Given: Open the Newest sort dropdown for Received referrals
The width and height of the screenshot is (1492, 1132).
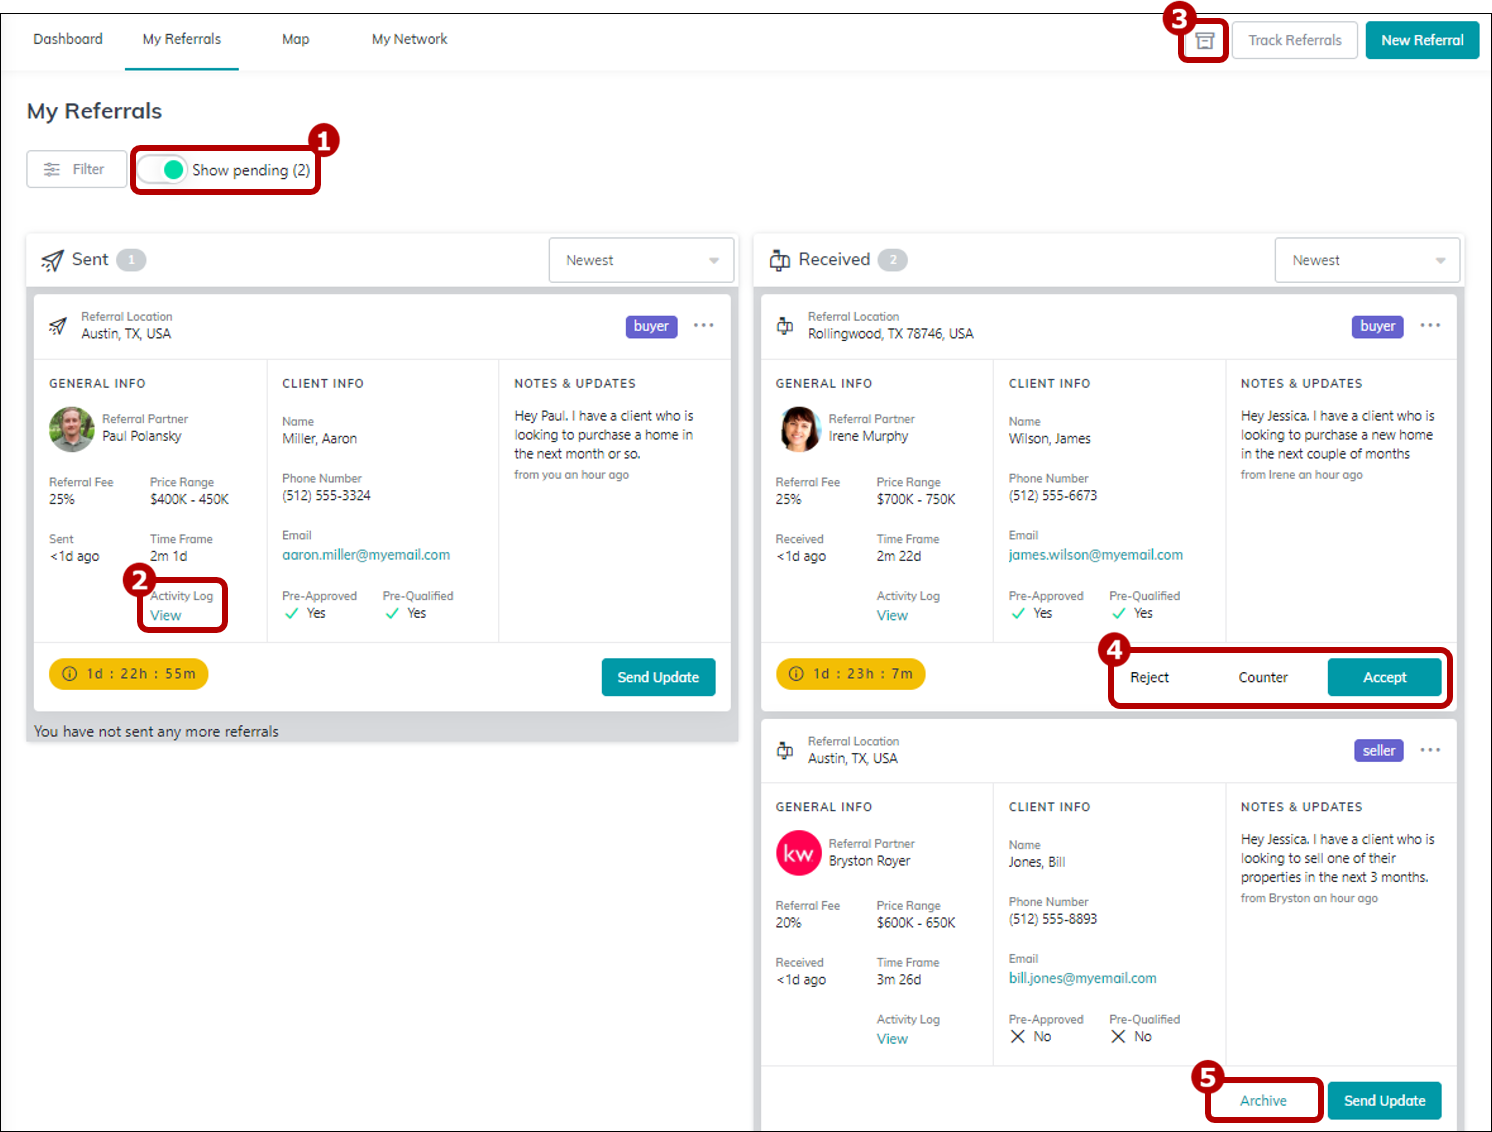Looking at the screenshot, I should click(1367, 259).
